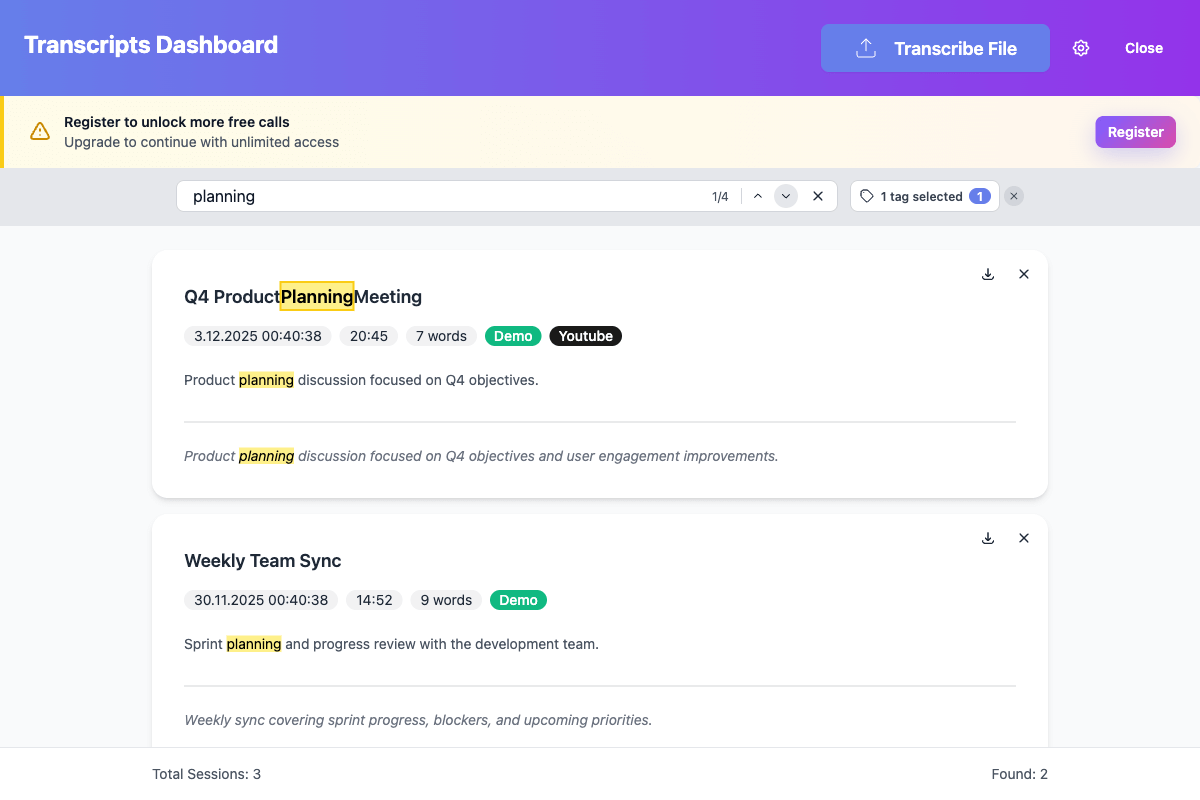Click the tag icon in the filter chip
The width and height of the screenshot is (1200, 800).
coord(866,195)
